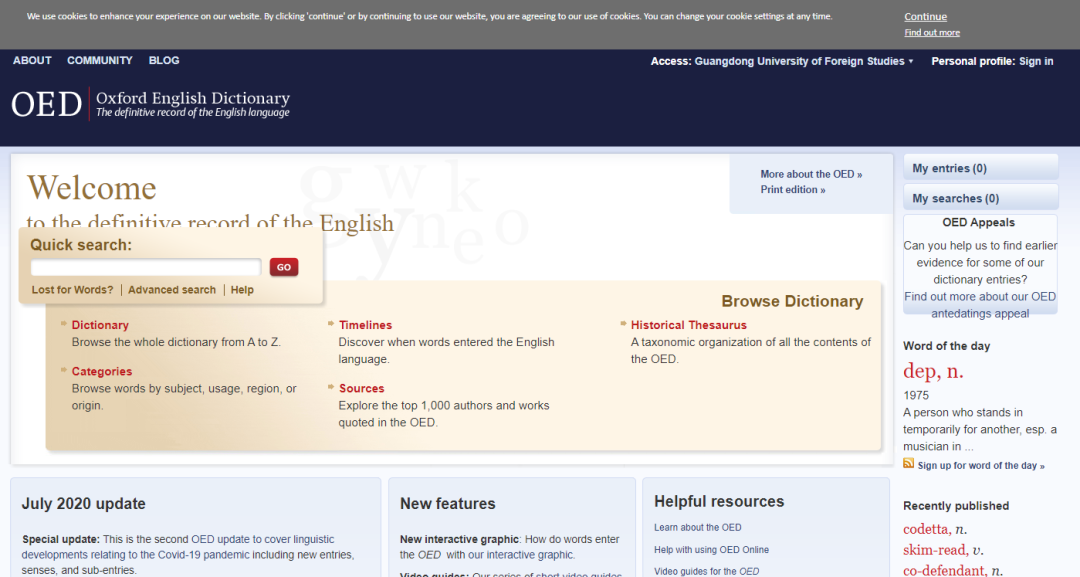
Task: Click Find out more about cookies
Action: 931,33
